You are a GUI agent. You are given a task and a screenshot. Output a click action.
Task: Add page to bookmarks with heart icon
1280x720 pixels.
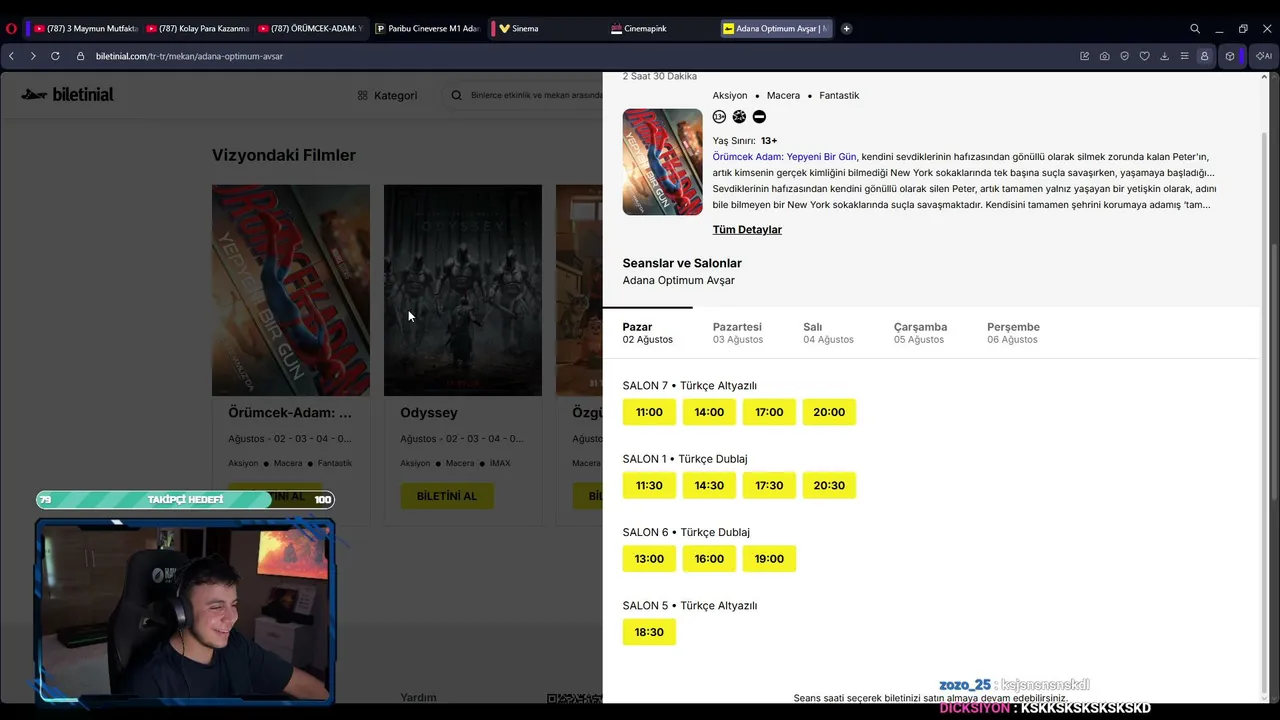tap(1144, 56)
